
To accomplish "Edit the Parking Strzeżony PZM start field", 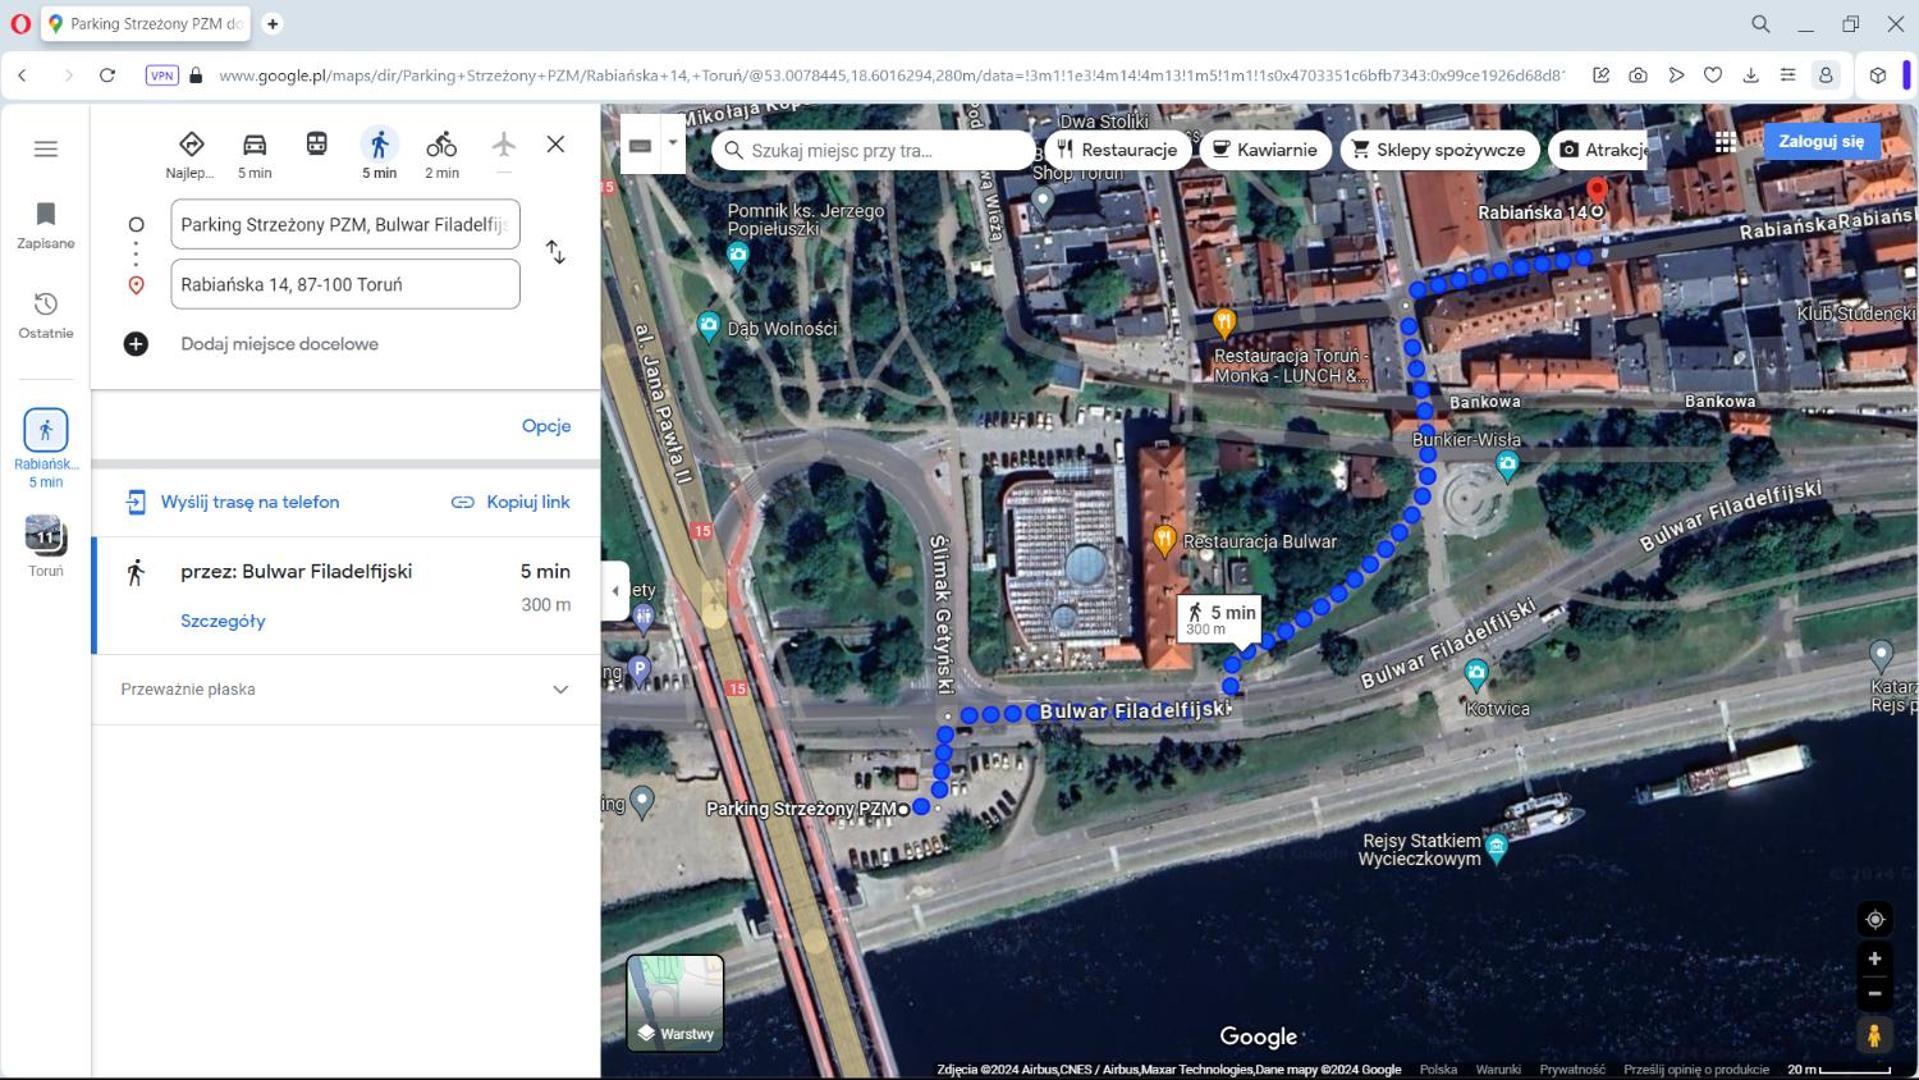I will pos(345,224).
